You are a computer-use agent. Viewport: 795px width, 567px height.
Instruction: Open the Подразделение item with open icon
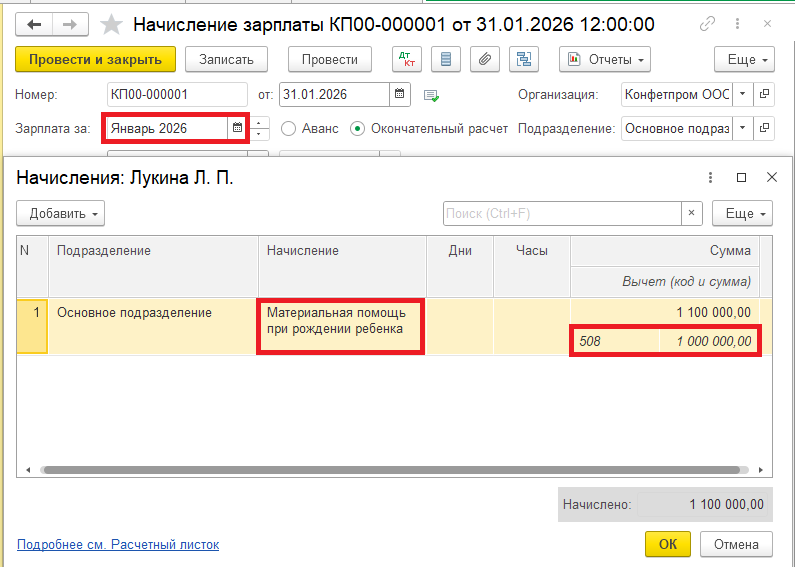pyautogui.click(x=764, y=128)
